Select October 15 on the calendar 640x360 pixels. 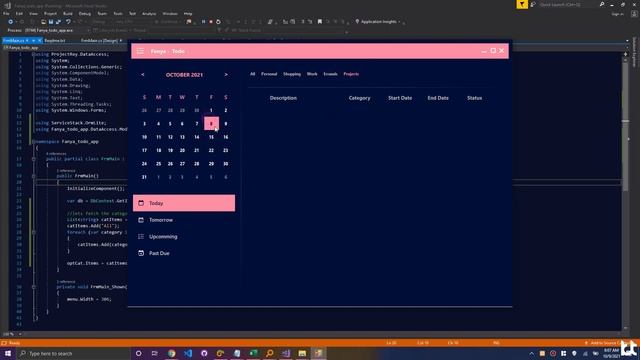click(x=211, y=137)
